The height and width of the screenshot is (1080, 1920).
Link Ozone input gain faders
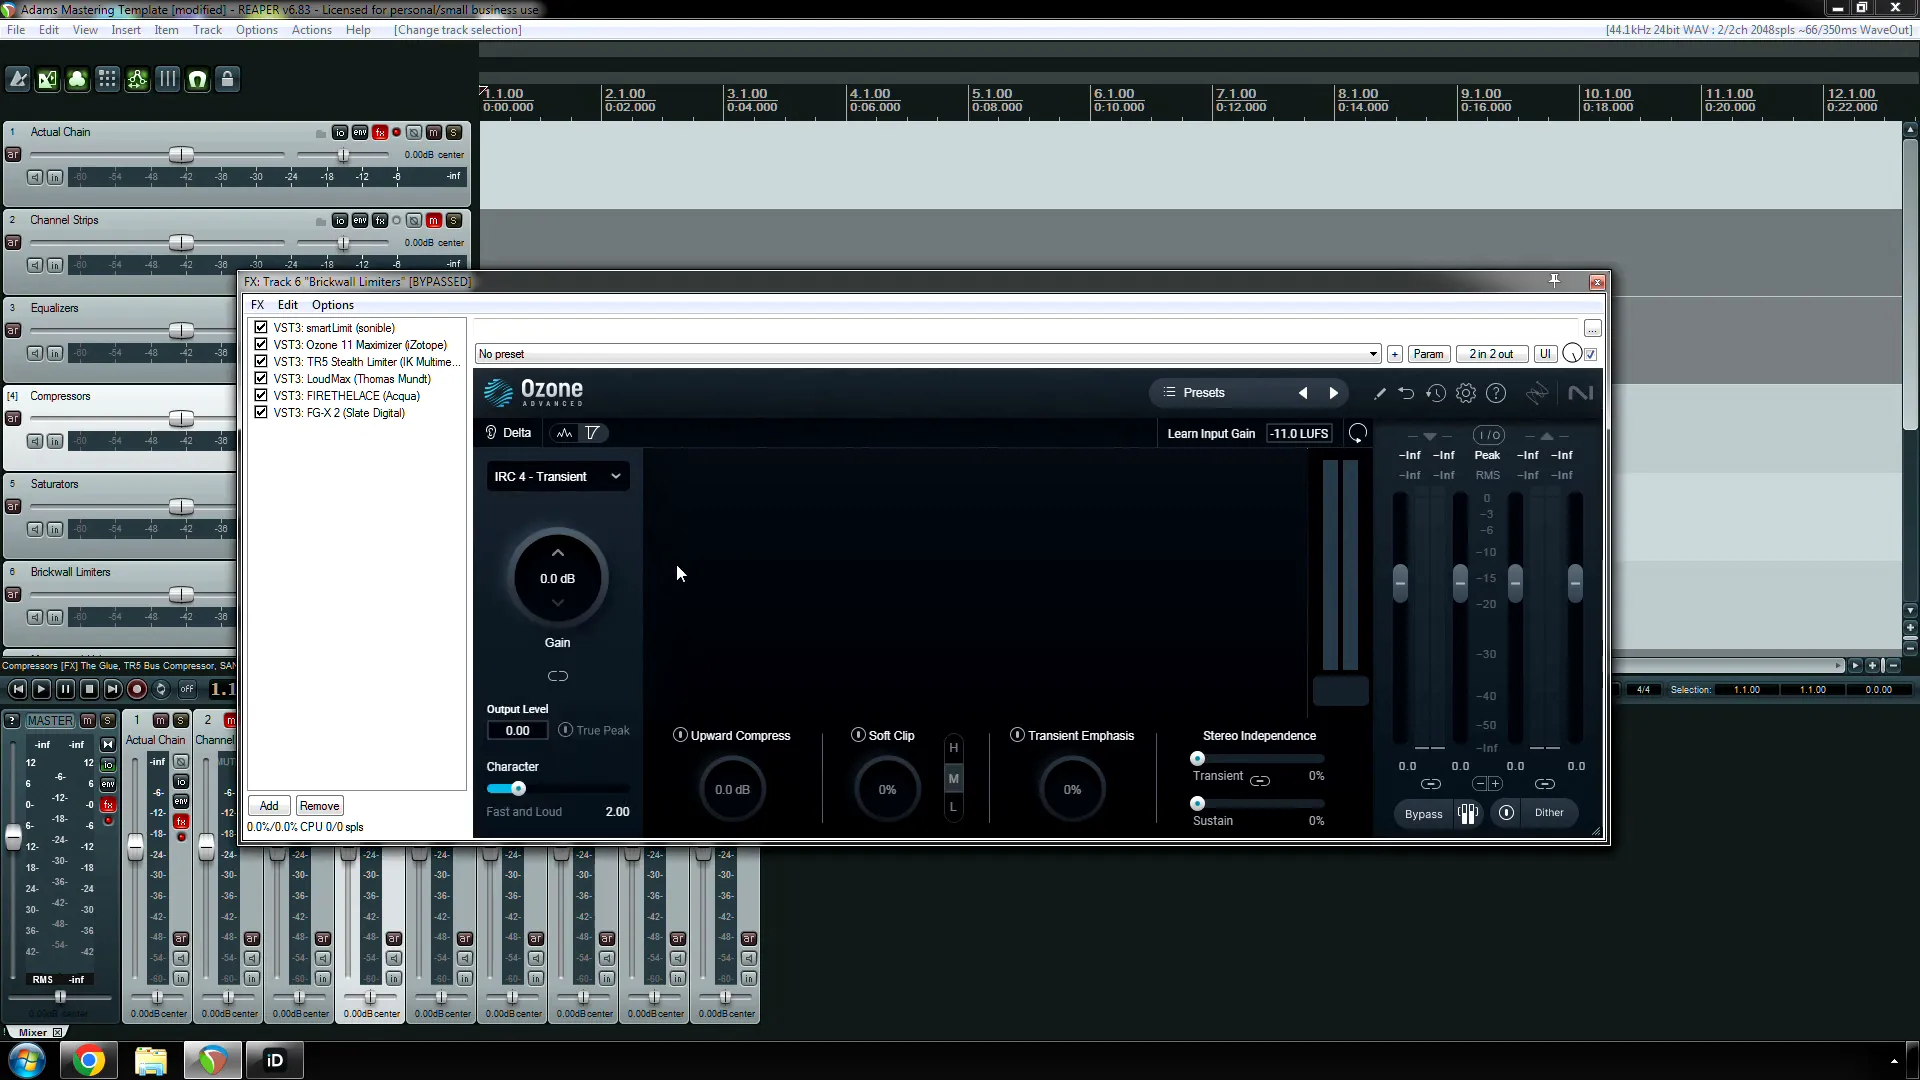(x=1431, y=784)
